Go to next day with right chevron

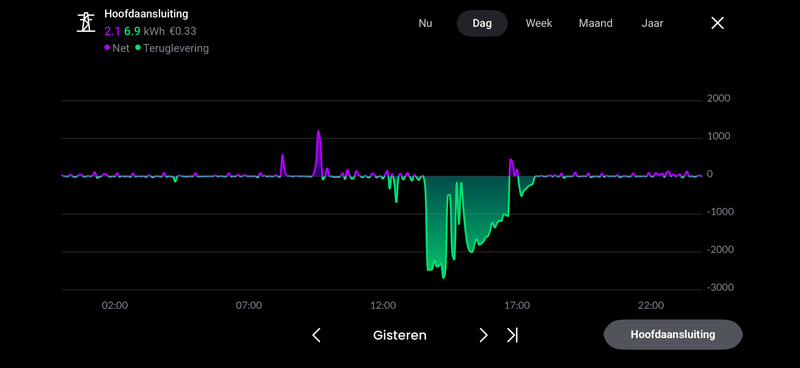(x=483, y=335)
